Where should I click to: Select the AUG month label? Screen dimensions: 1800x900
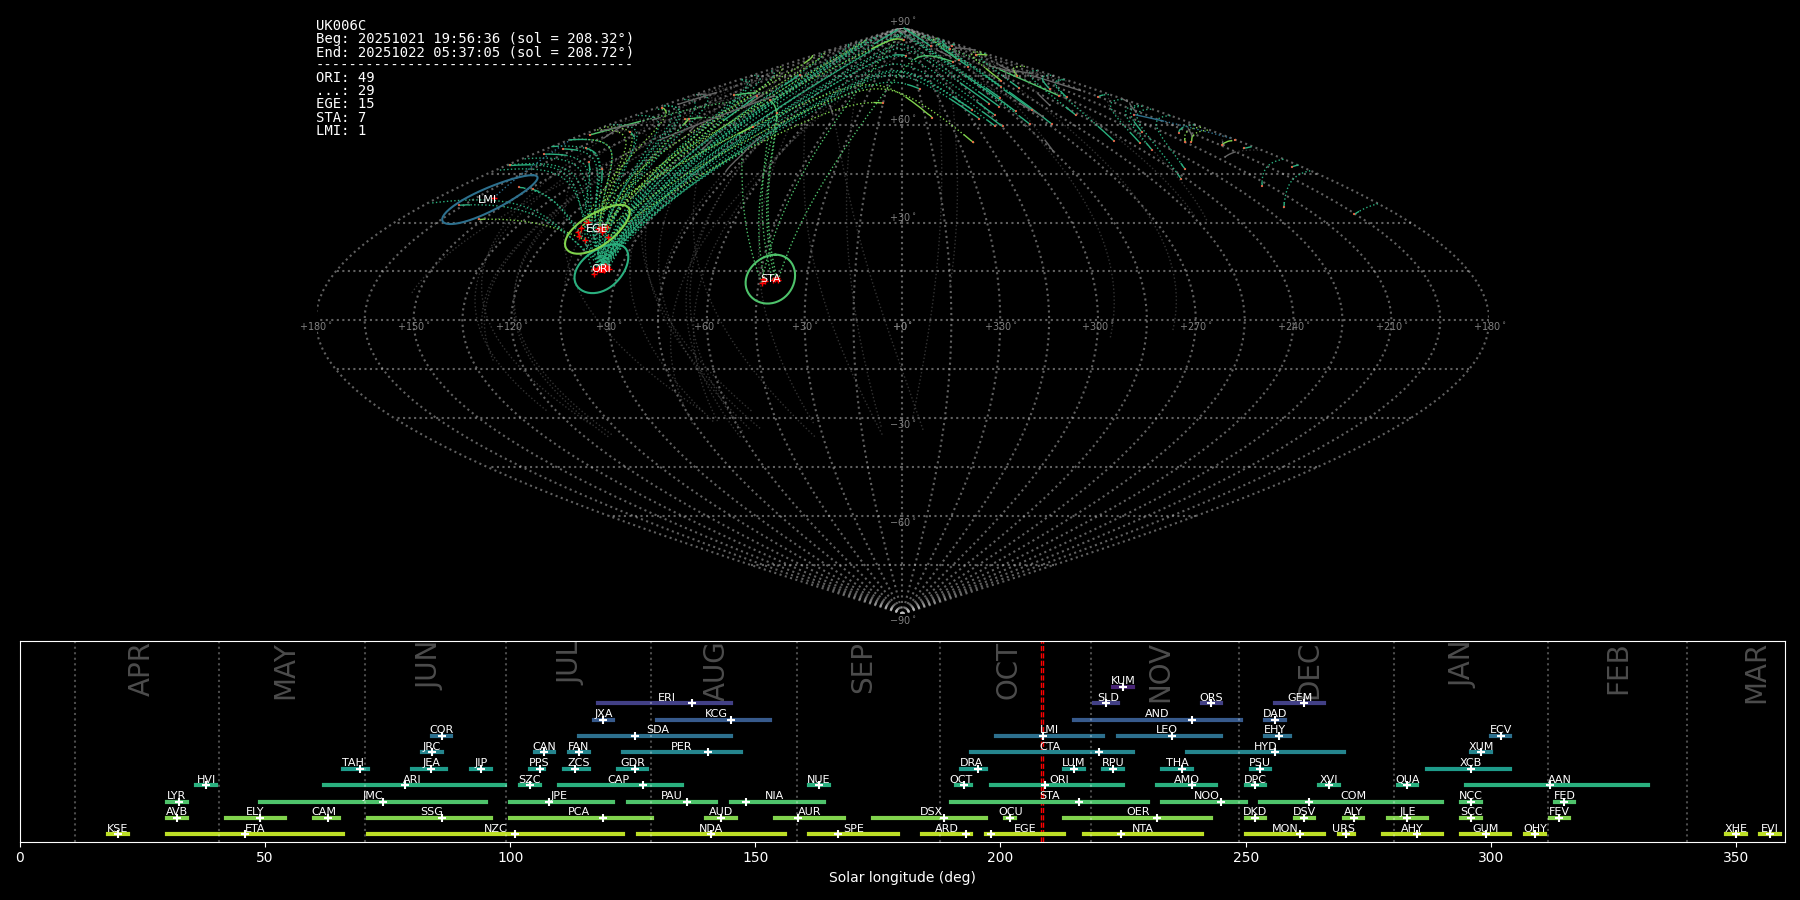[714, 670]
